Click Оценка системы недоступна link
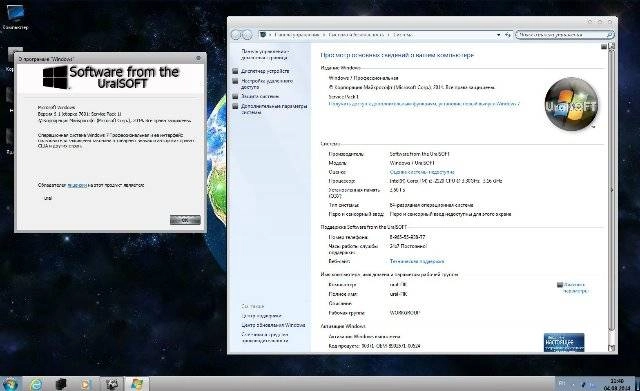This screenshot has width=640, height=391. [422, 172]
